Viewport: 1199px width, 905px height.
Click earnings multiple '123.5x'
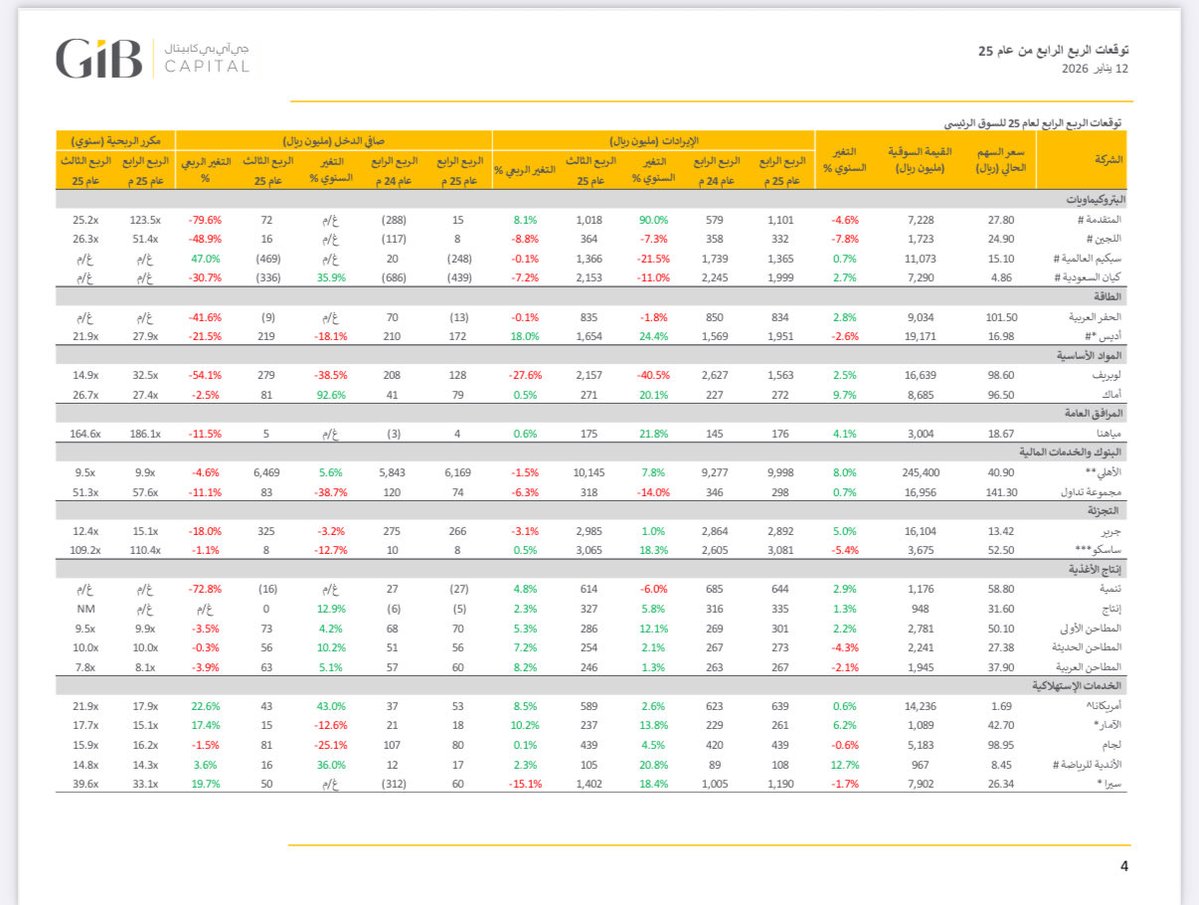click(145, 220)
